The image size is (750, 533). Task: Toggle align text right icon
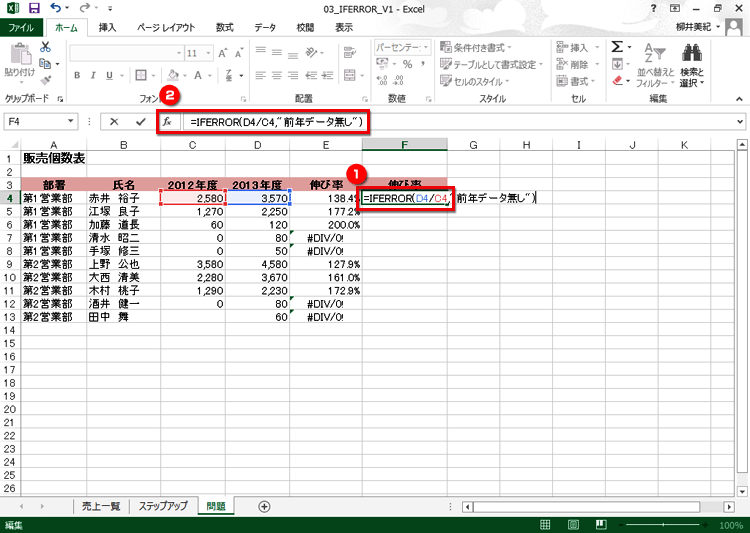click(293, 75)
